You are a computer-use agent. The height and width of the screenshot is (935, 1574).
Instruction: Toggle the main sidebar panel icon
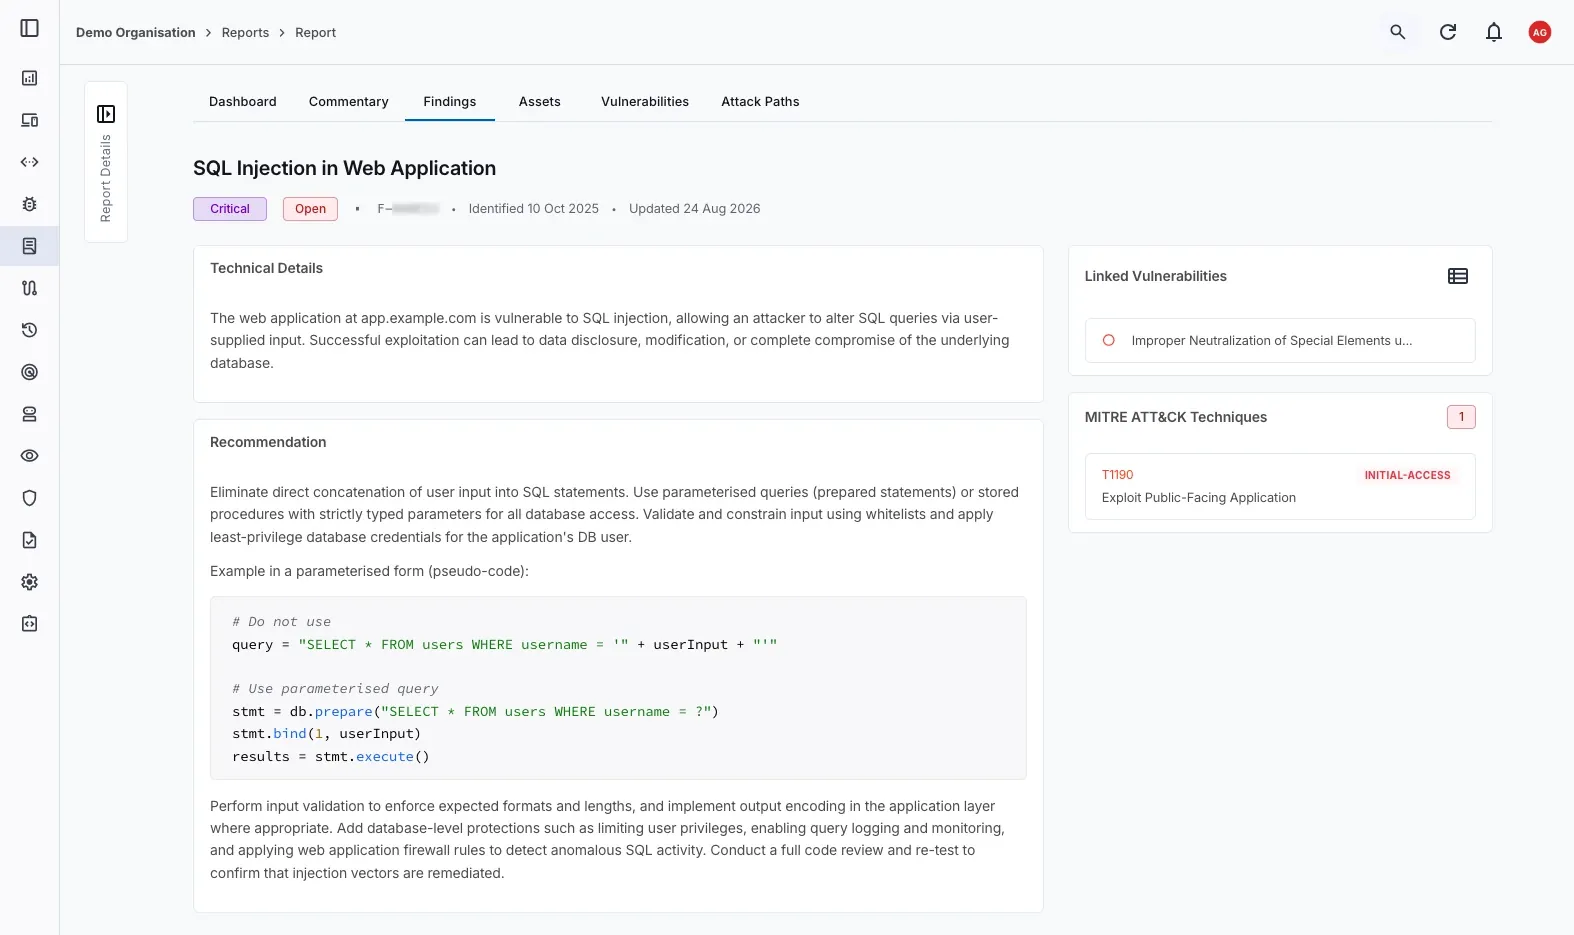click(x=30, y=28)
